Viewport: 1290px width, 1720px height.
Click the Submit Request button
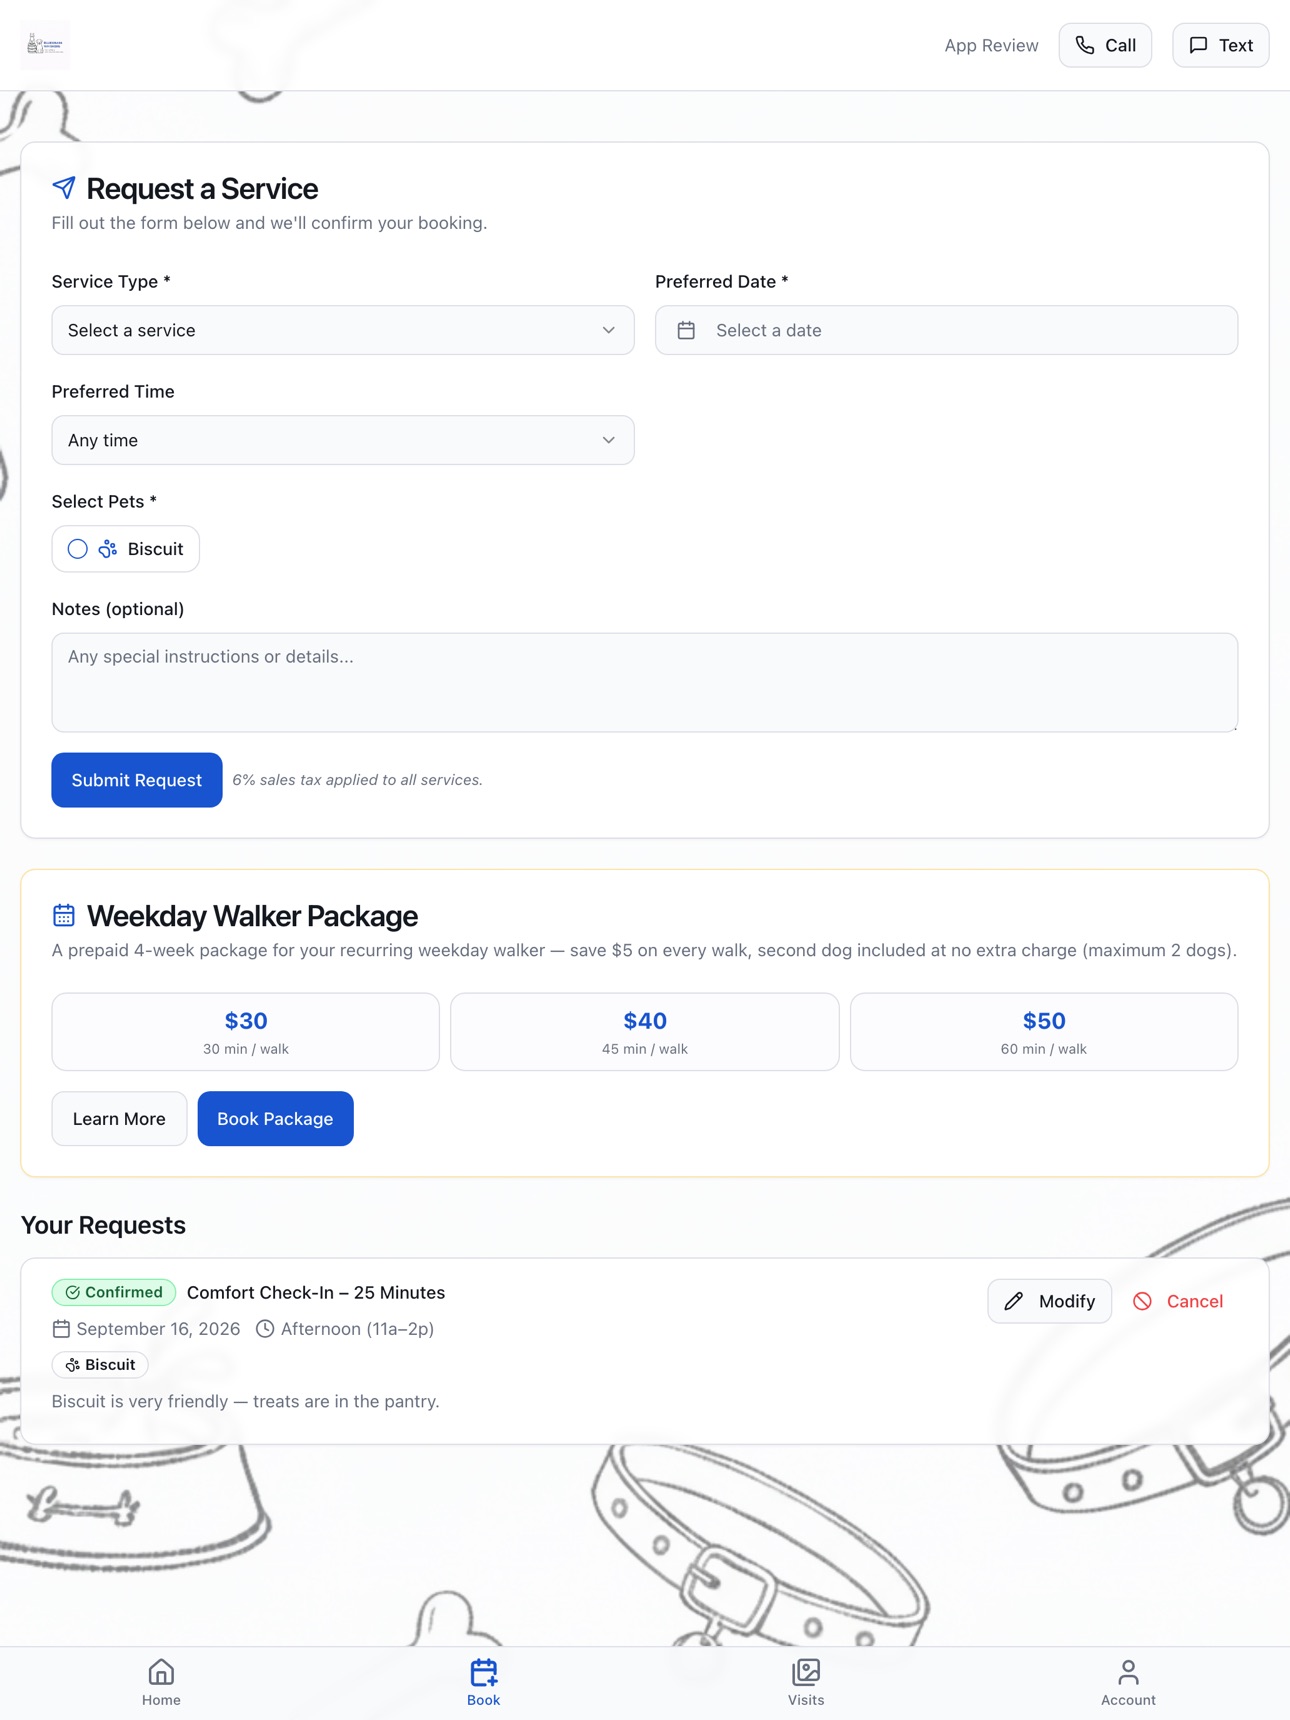tap(137, 780)
